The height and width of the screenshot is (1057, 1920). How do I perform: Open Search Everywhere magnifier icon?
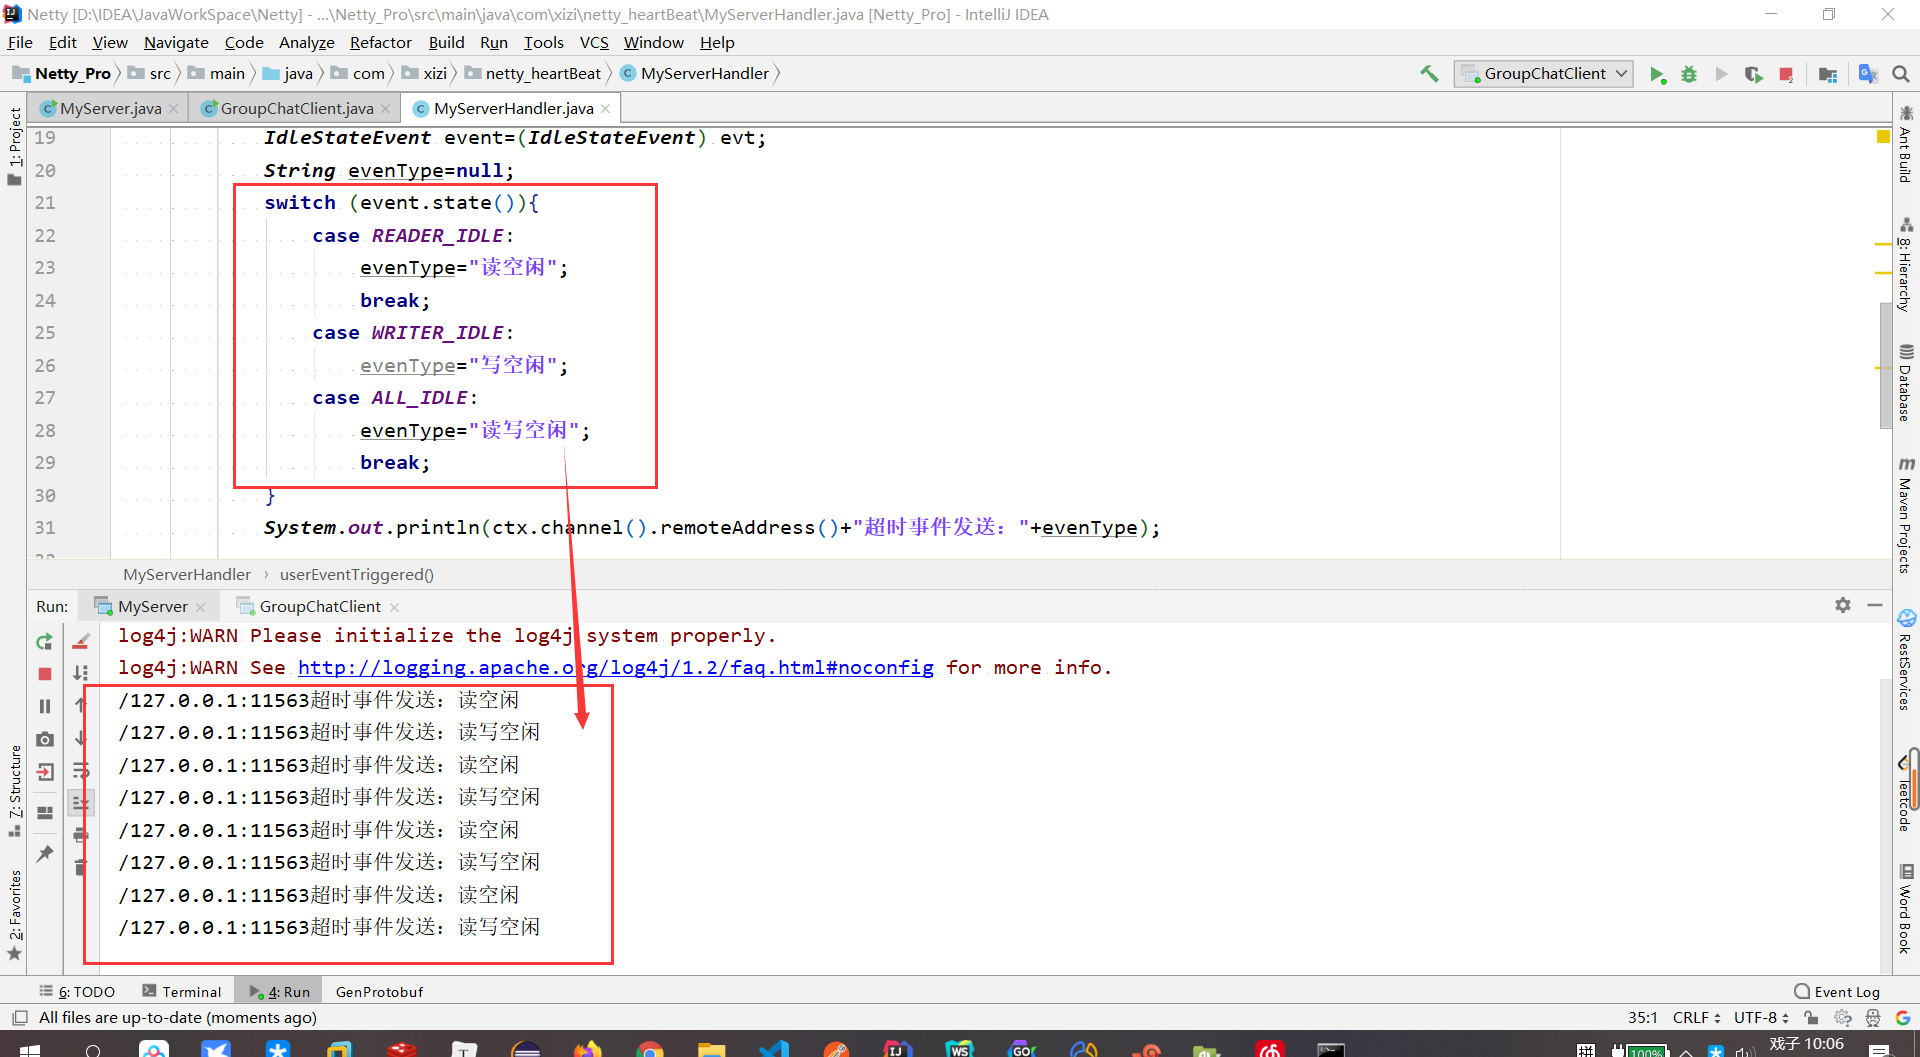click(x=1901, y=74)
